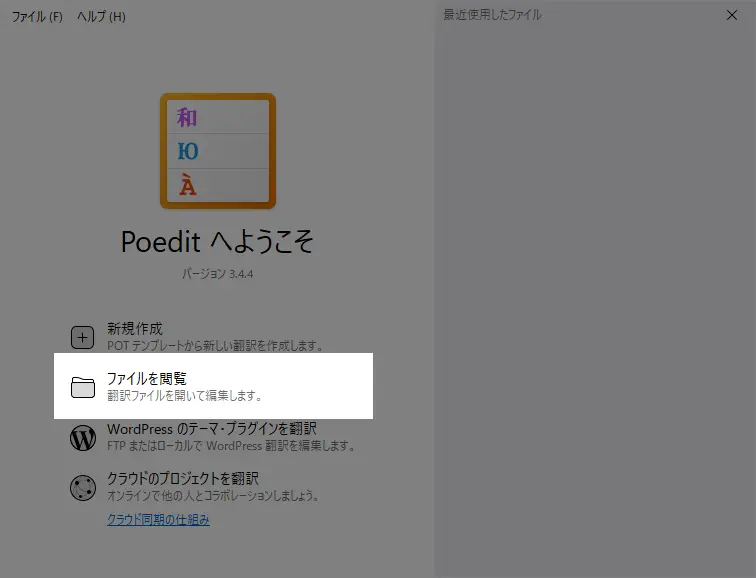
Task: Click description オンラインで他の人とコラボレーションしましょう。
Action: (213, 495)
